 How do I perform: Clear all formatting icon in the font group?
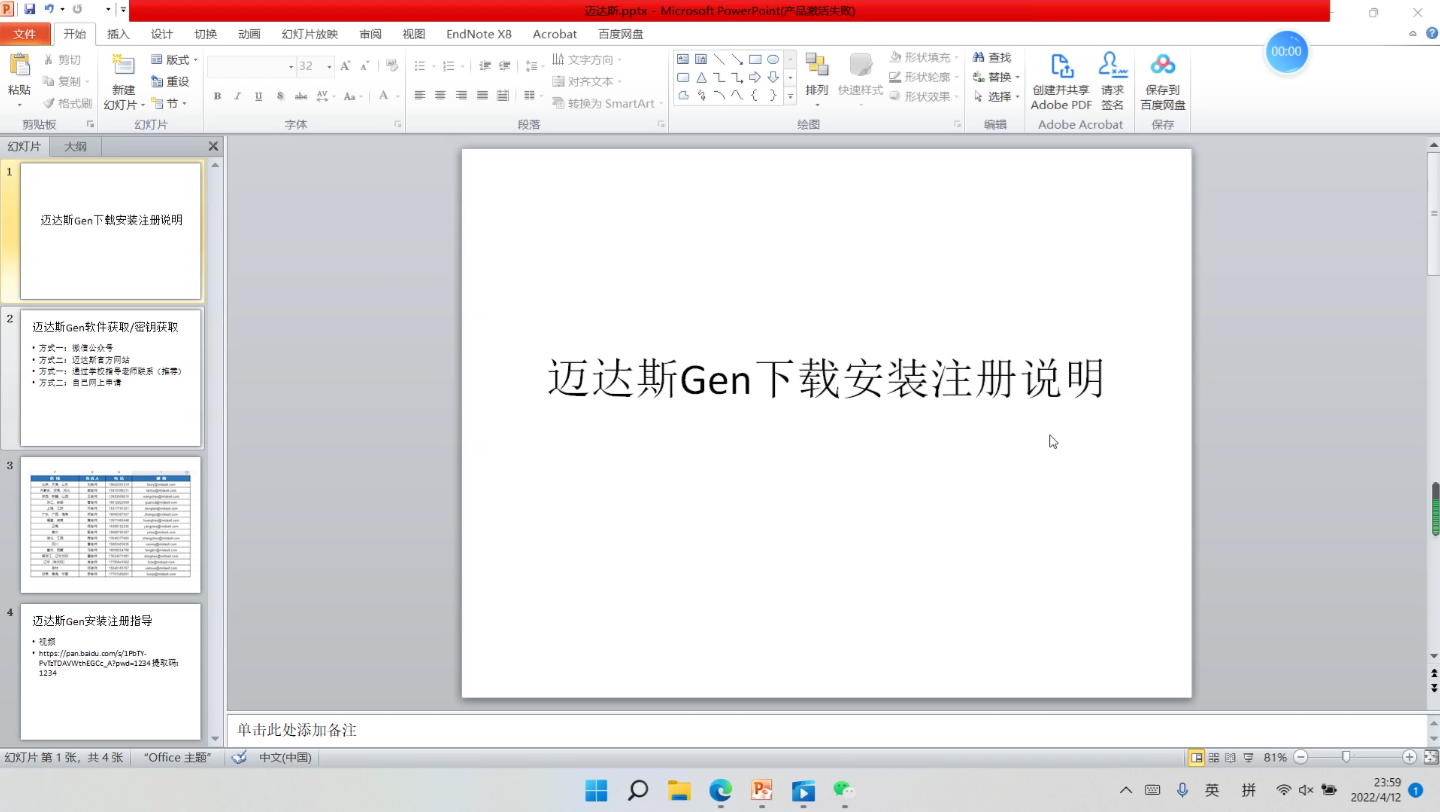point(392,66)
